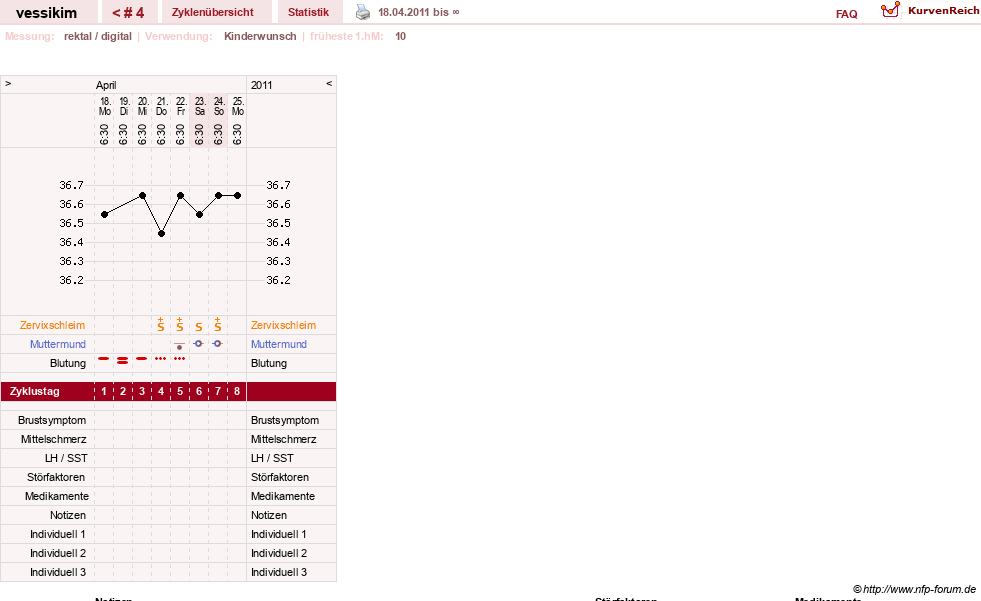Click cycle day 8 in Zyklustag row
The image size is (981, 601).
click(236, 391)
